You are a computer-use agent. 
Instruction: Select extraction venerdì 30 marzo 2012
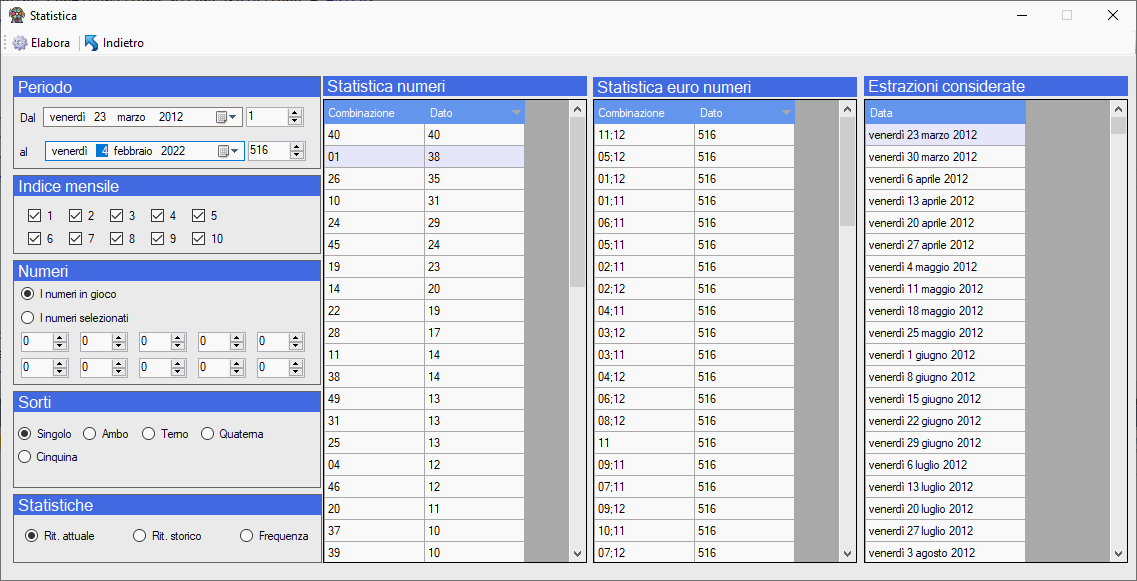(x=946, y=157)
